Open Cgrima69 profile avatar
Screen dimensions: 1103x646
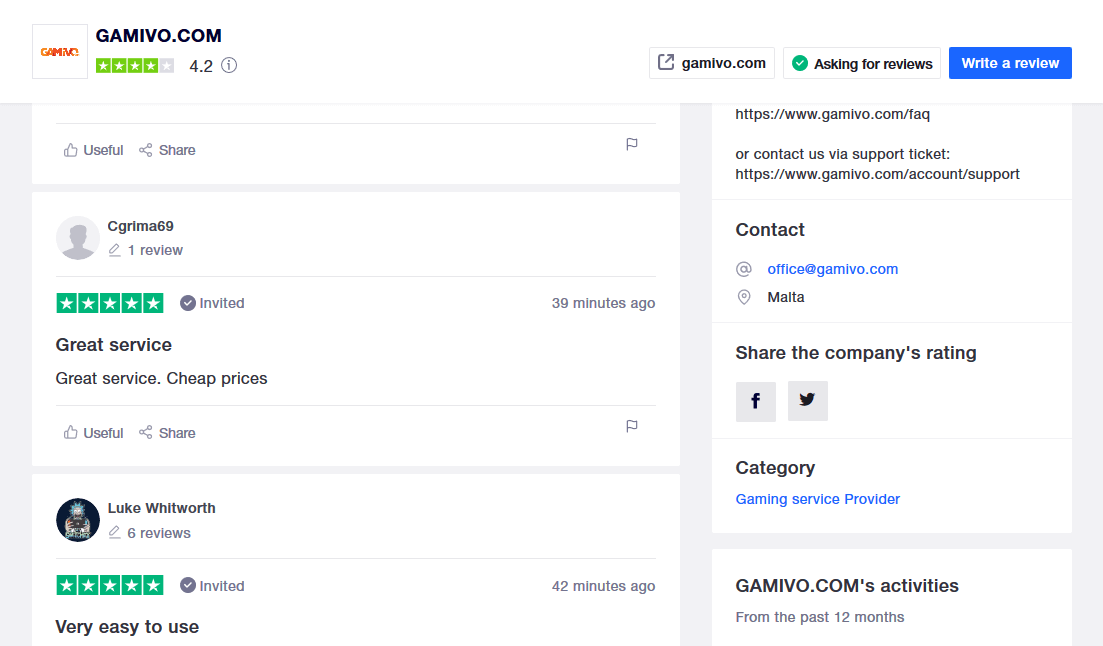(x=78, y=238)
